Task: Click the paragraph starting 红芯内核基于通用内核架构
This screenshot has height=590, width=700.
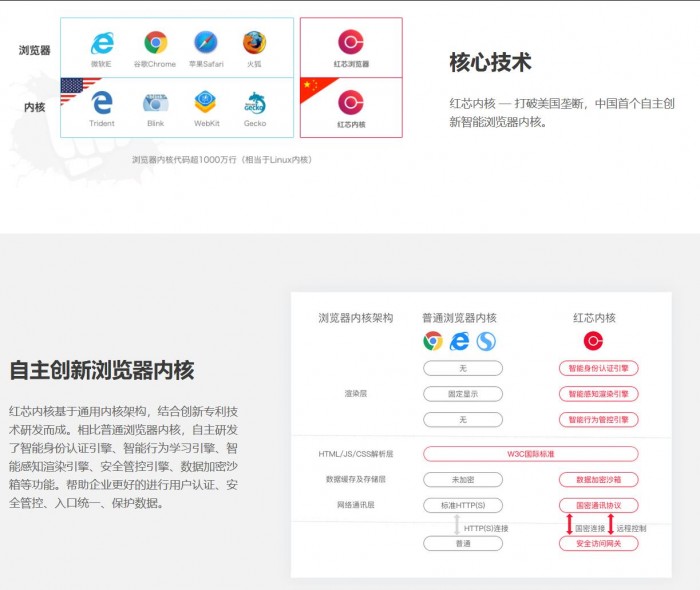Action: coord(123,457)
